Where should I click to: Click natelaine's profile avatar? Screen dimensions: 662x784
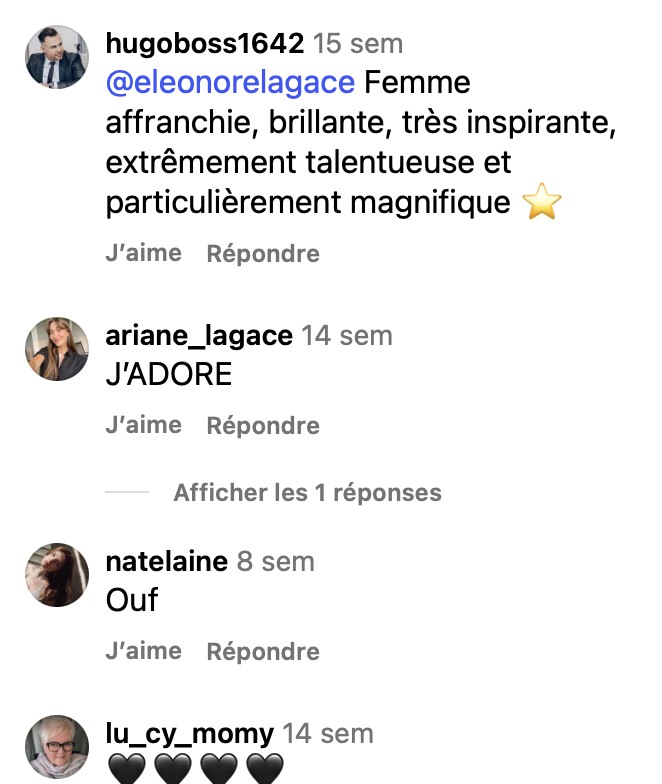(x=56, y=575)
